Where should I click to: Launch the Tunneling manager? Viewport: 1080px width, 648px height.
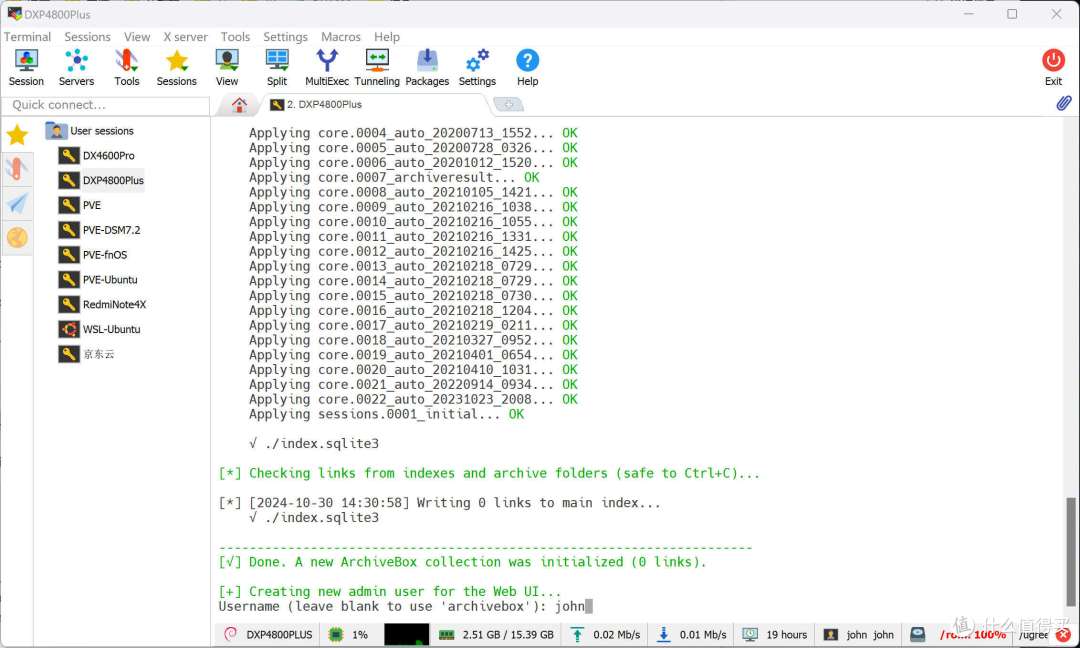tap(377, 67)
